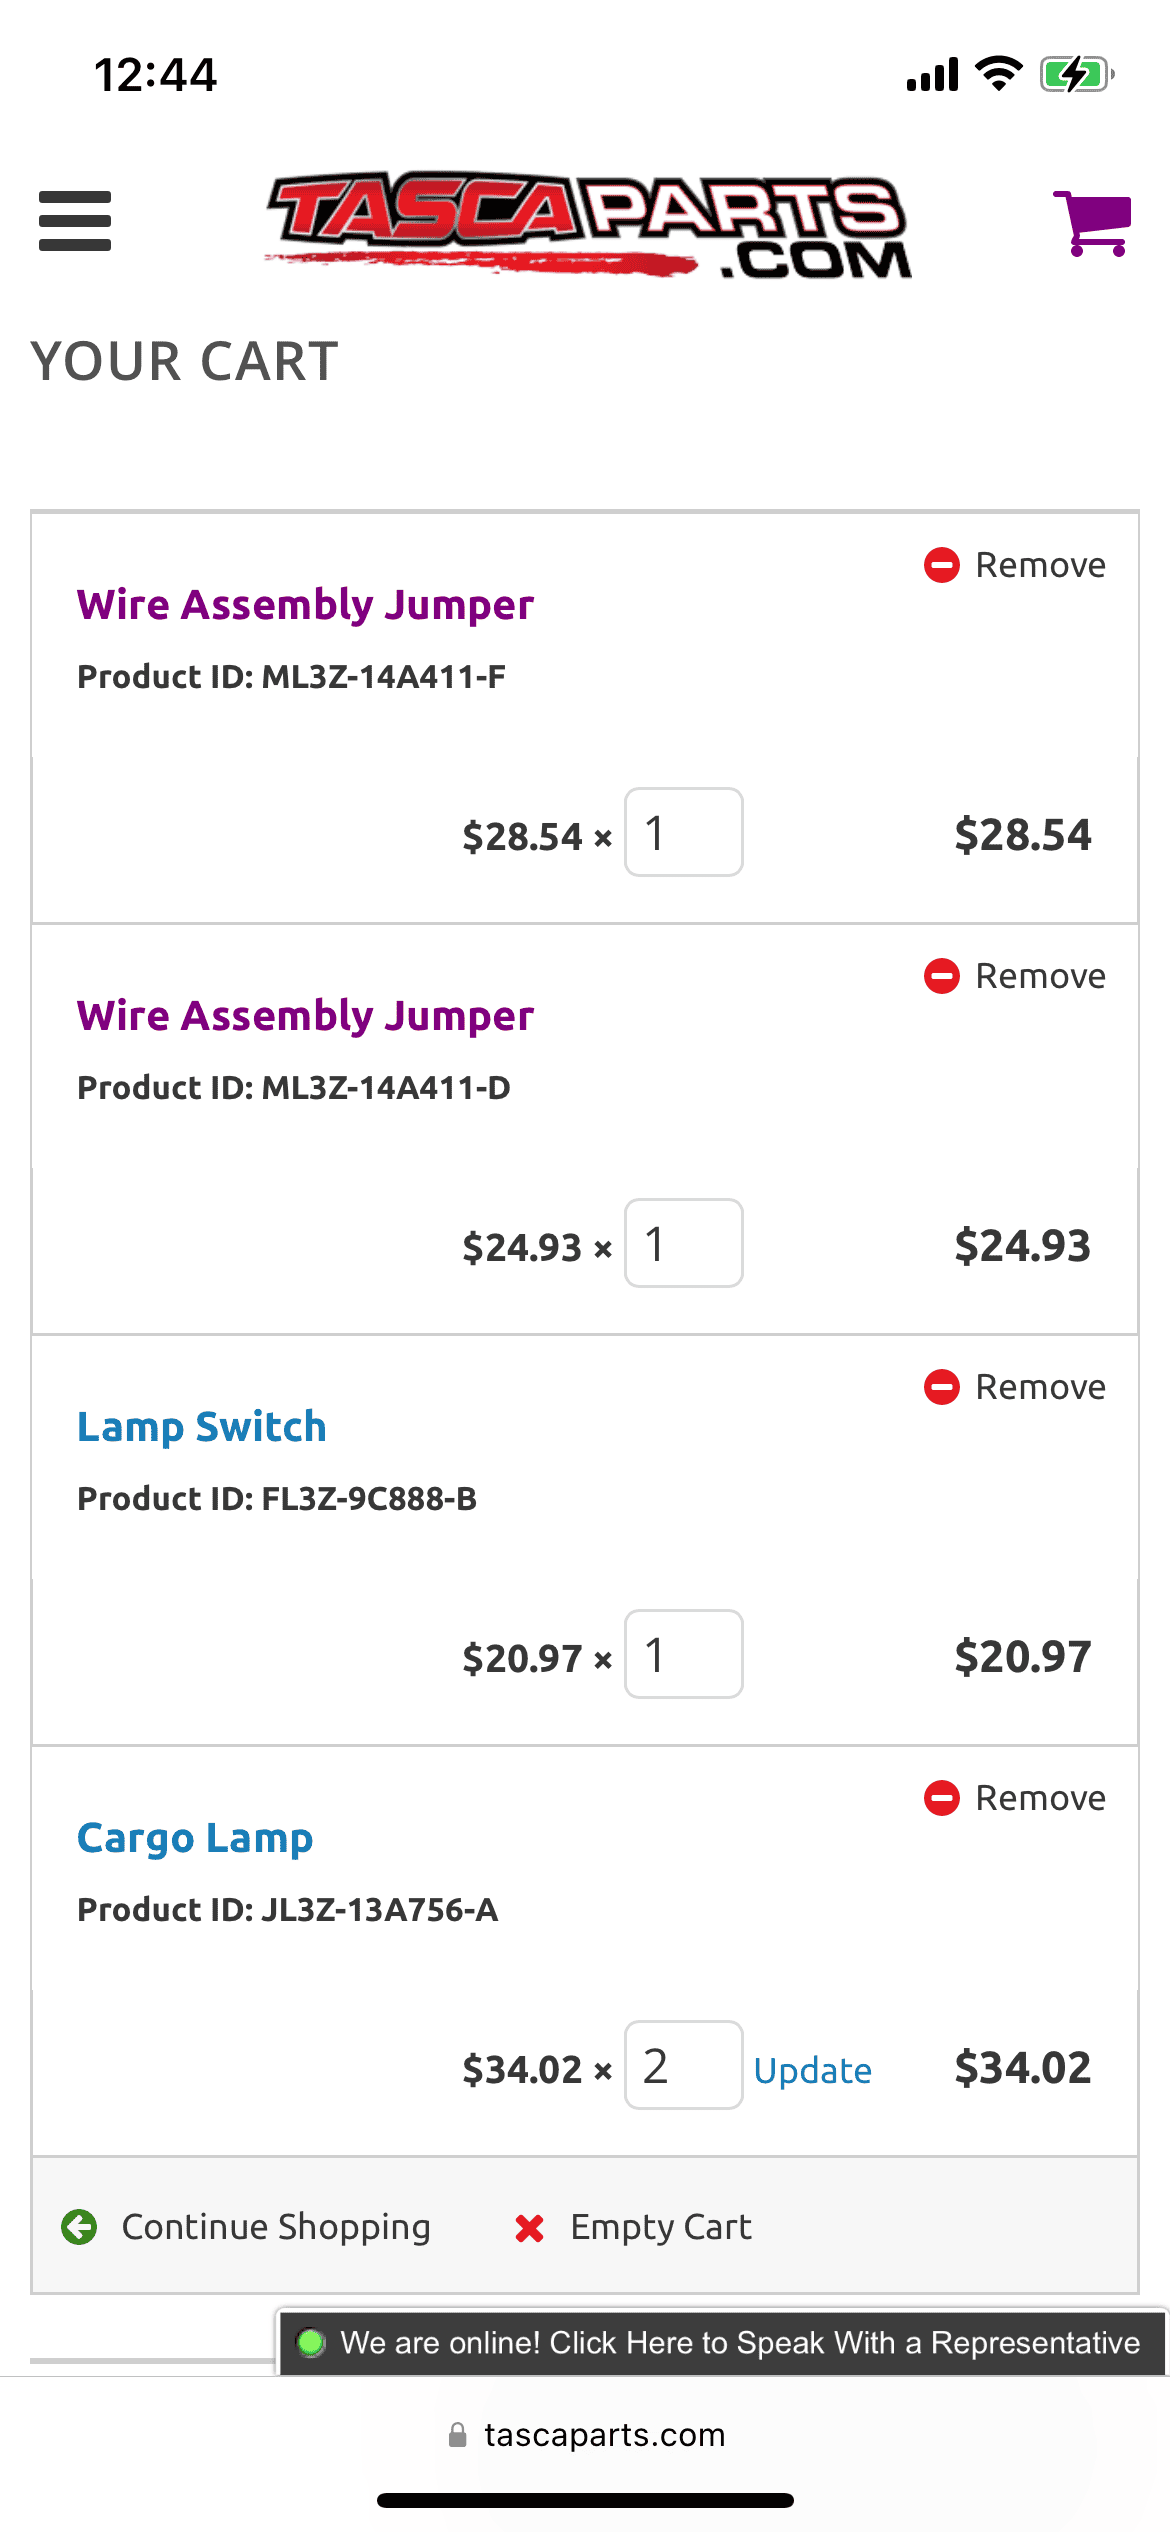Tap the purple shopping cart icon
Image resolution: width=1170 pixels, height=2532 pixels.
[x=1092, y=222]
